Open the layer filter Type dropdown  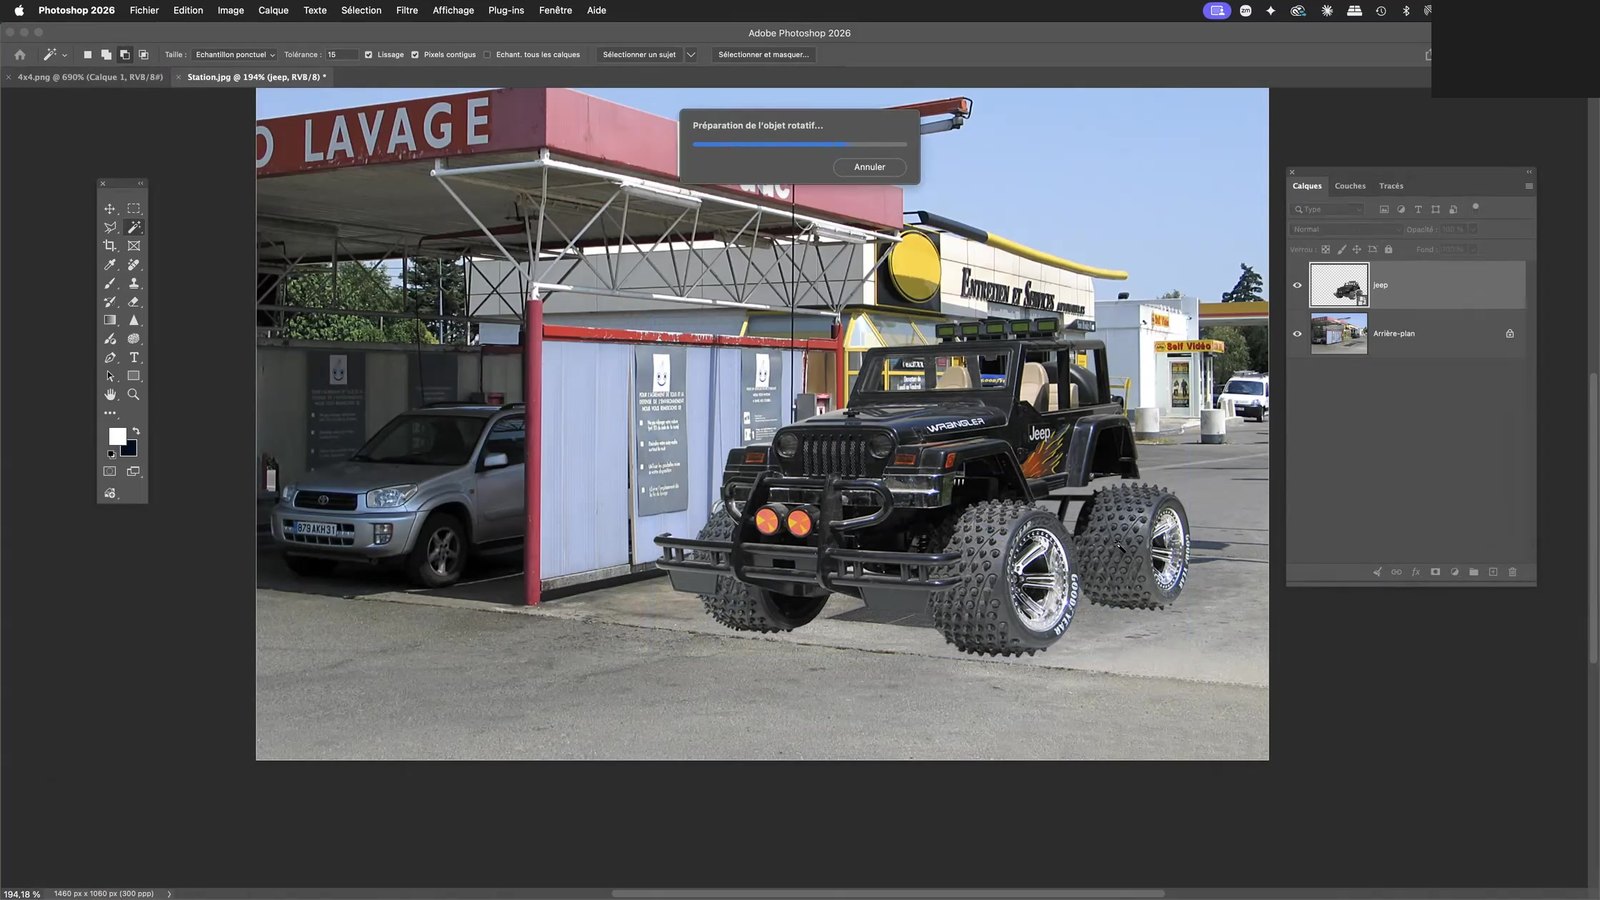[x=1328, y=209]
